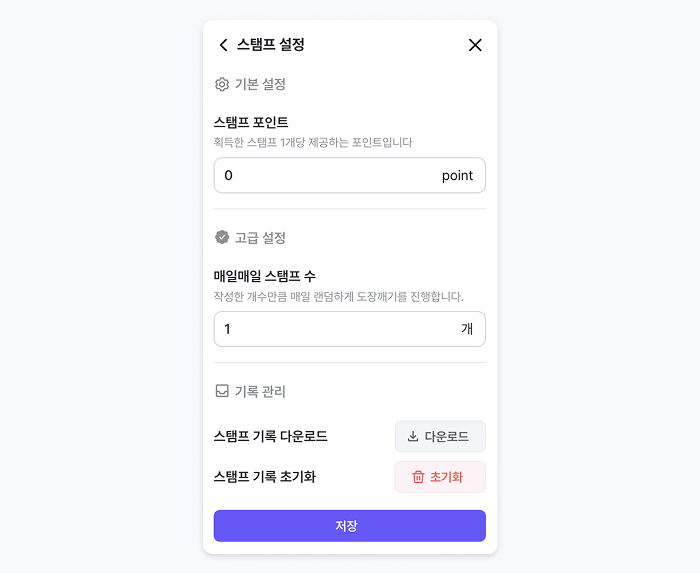Save settings with the 저장 button
700x573 pixels.
click(349, 526)
